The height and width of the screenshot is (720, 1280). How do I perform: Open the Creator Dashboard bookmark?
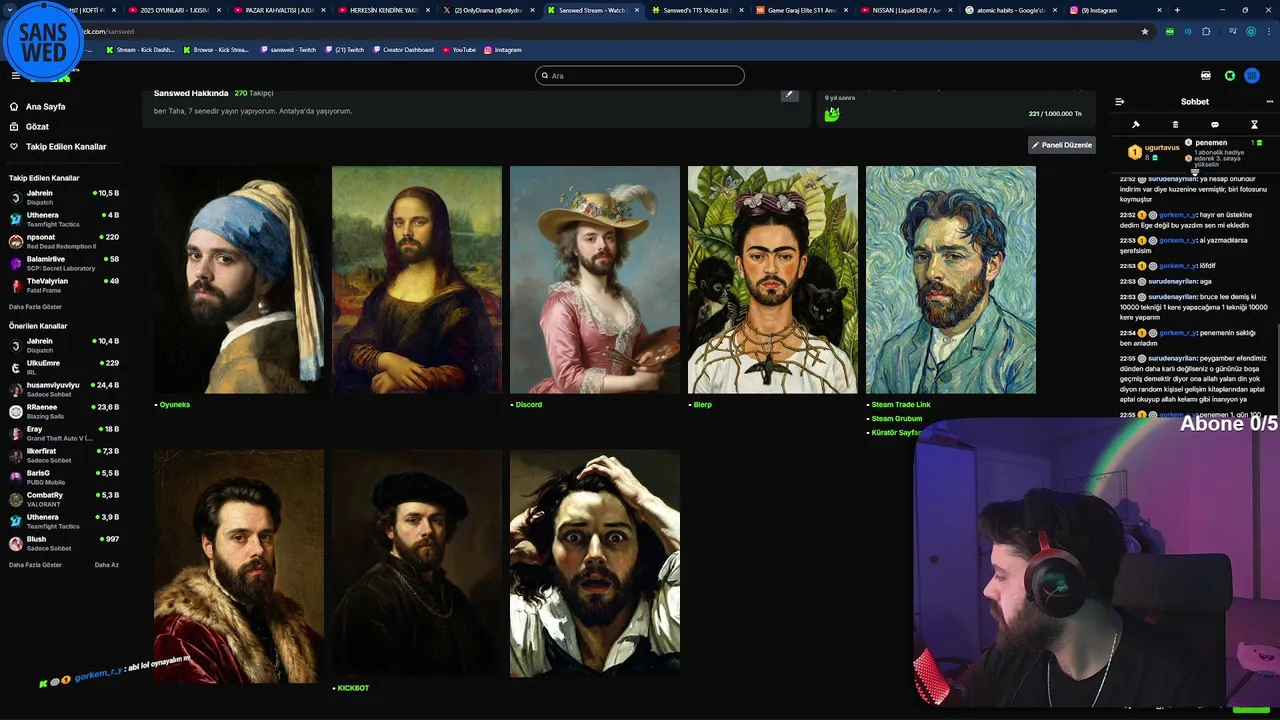point(403,49)
